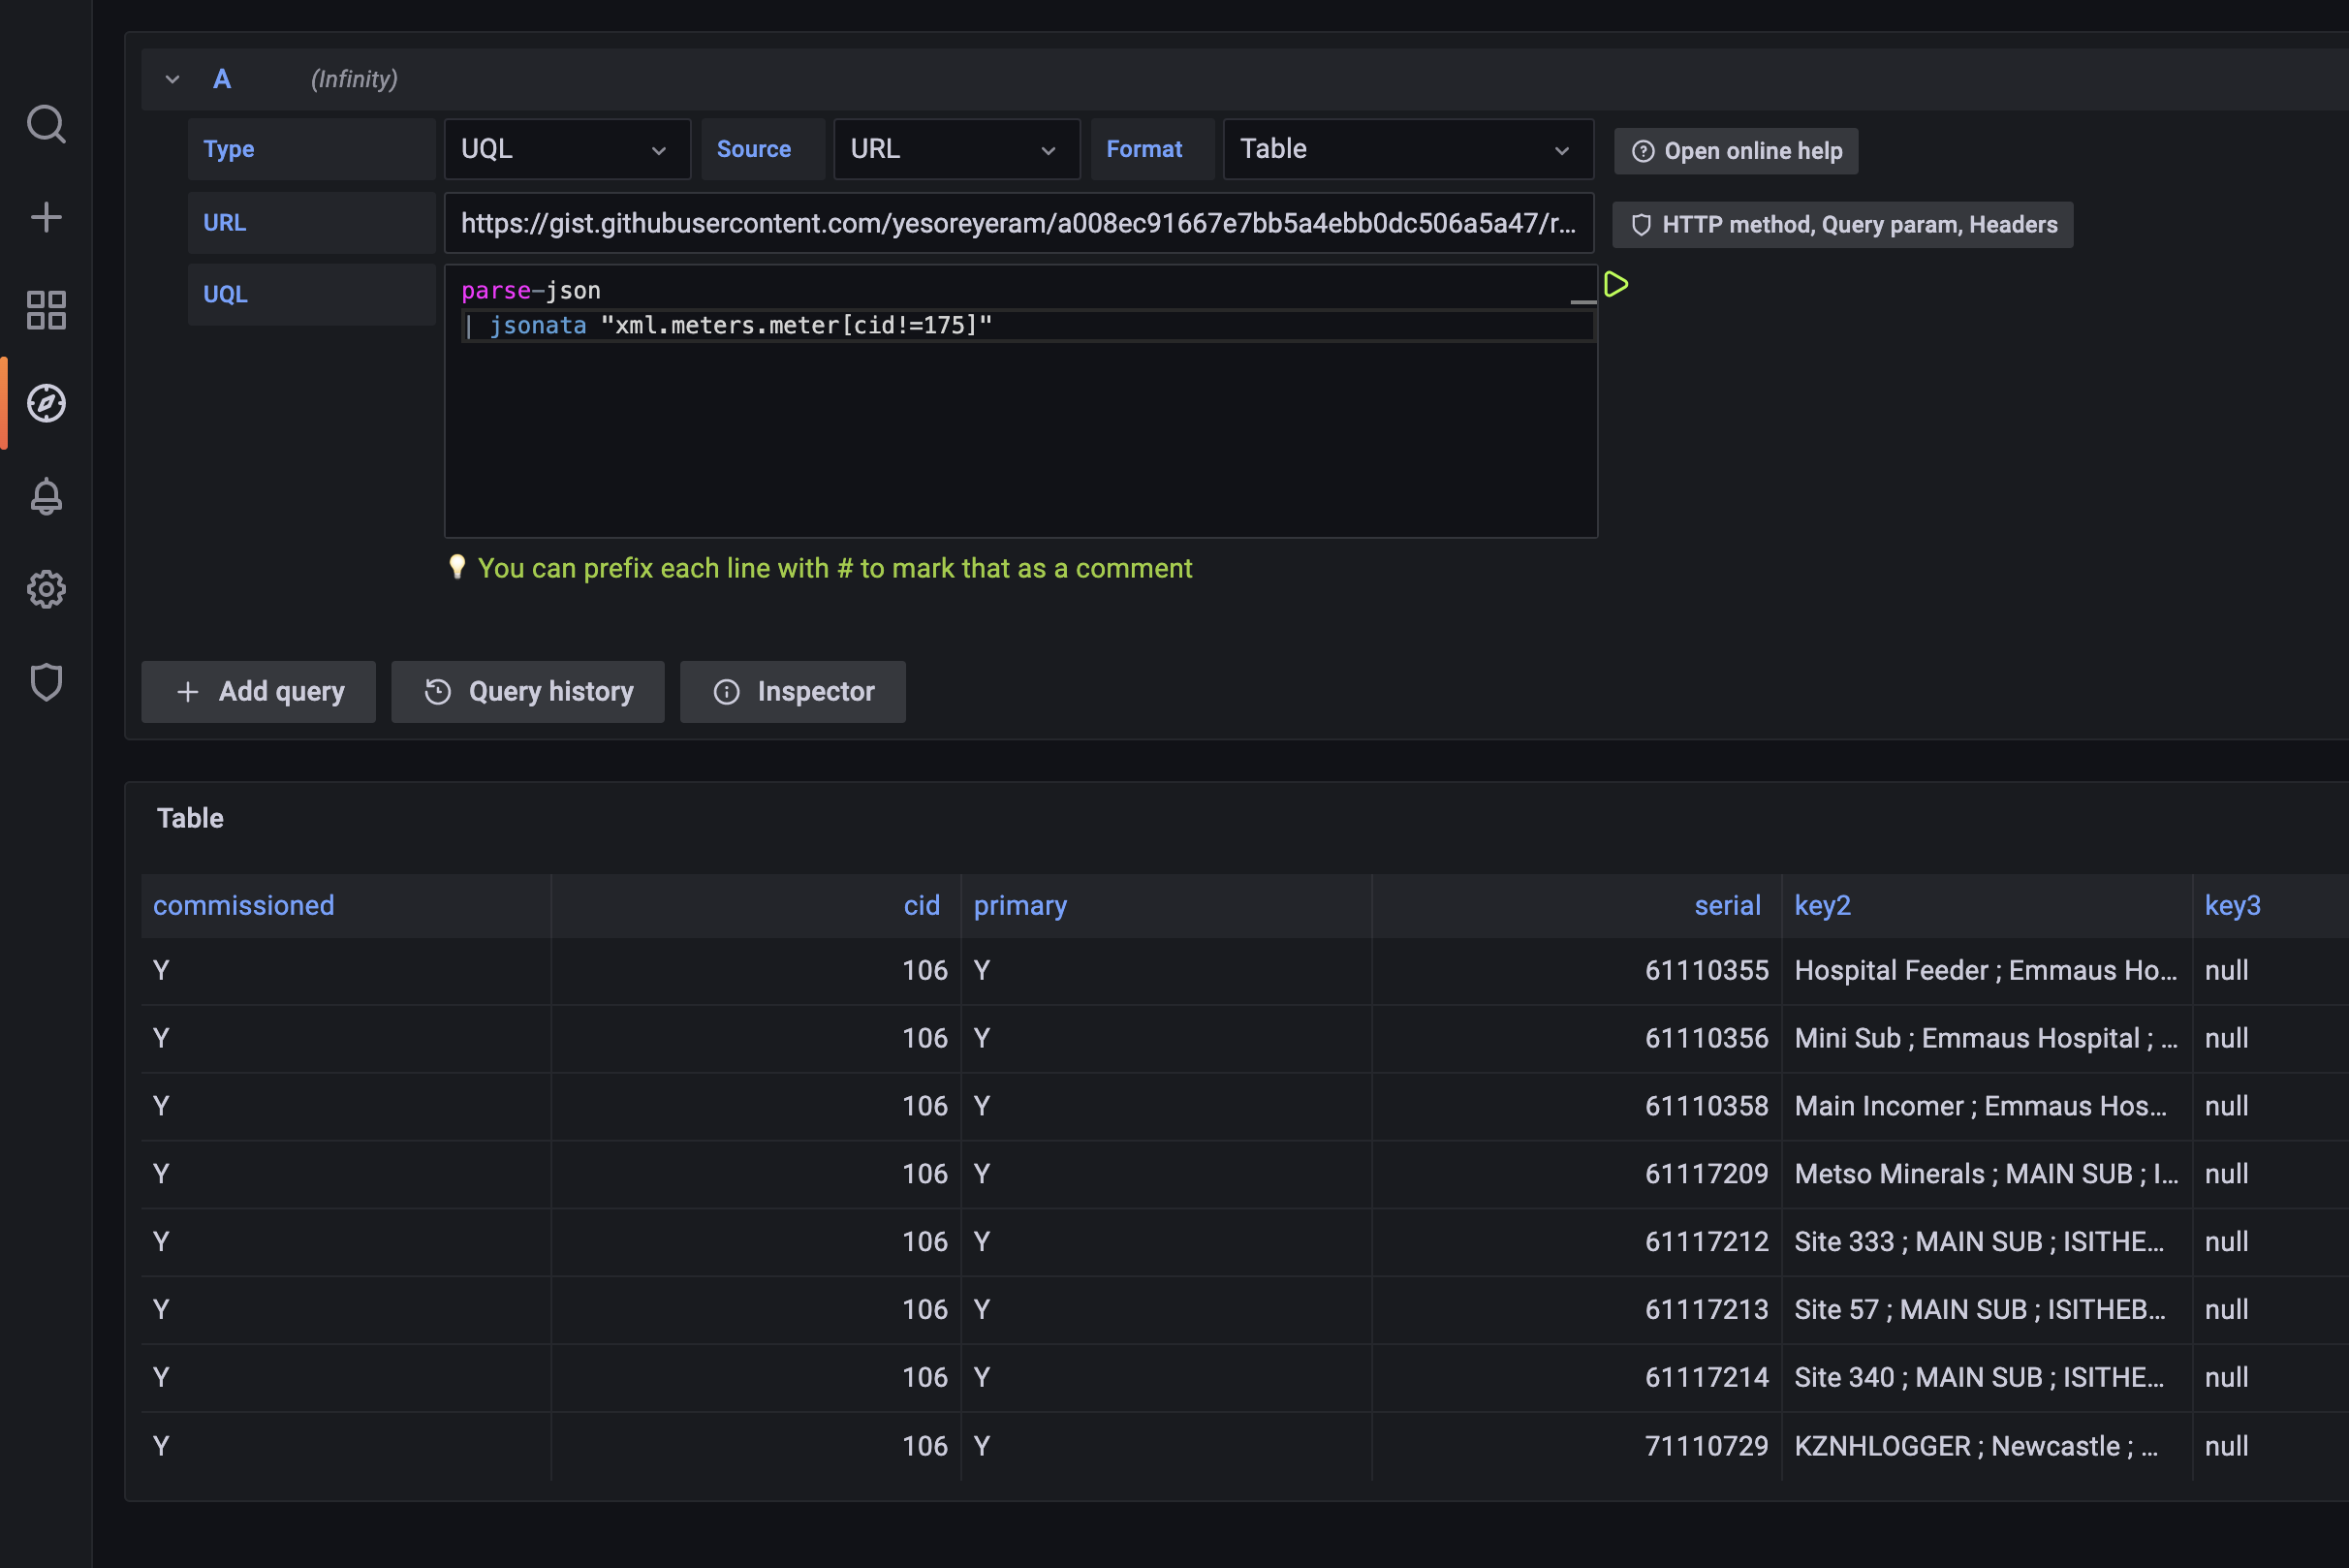Sort the table by the serial column
2349x1568 pixels.
click(1729, 905)
